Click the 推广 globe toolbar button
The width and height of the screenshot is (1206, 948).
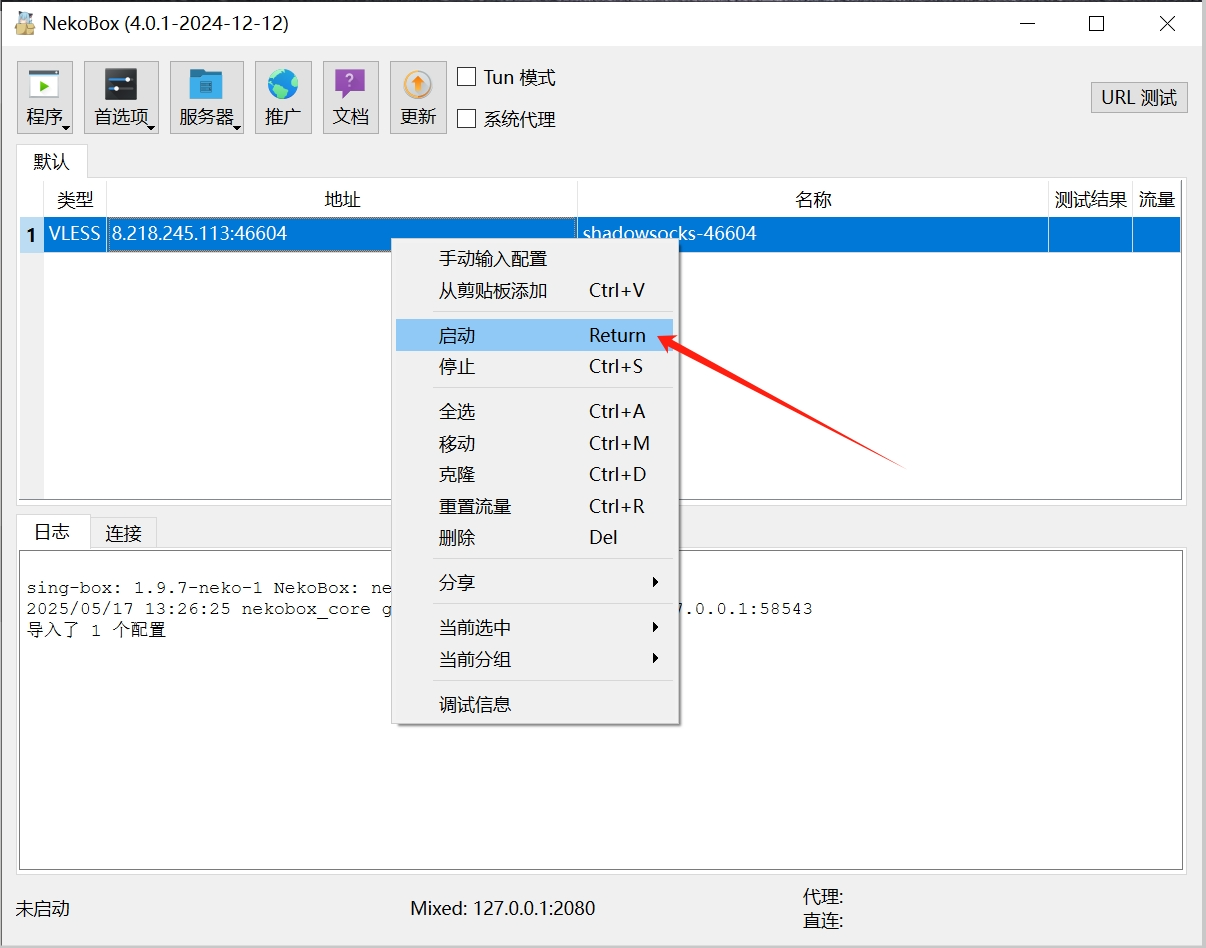[283, 97]
